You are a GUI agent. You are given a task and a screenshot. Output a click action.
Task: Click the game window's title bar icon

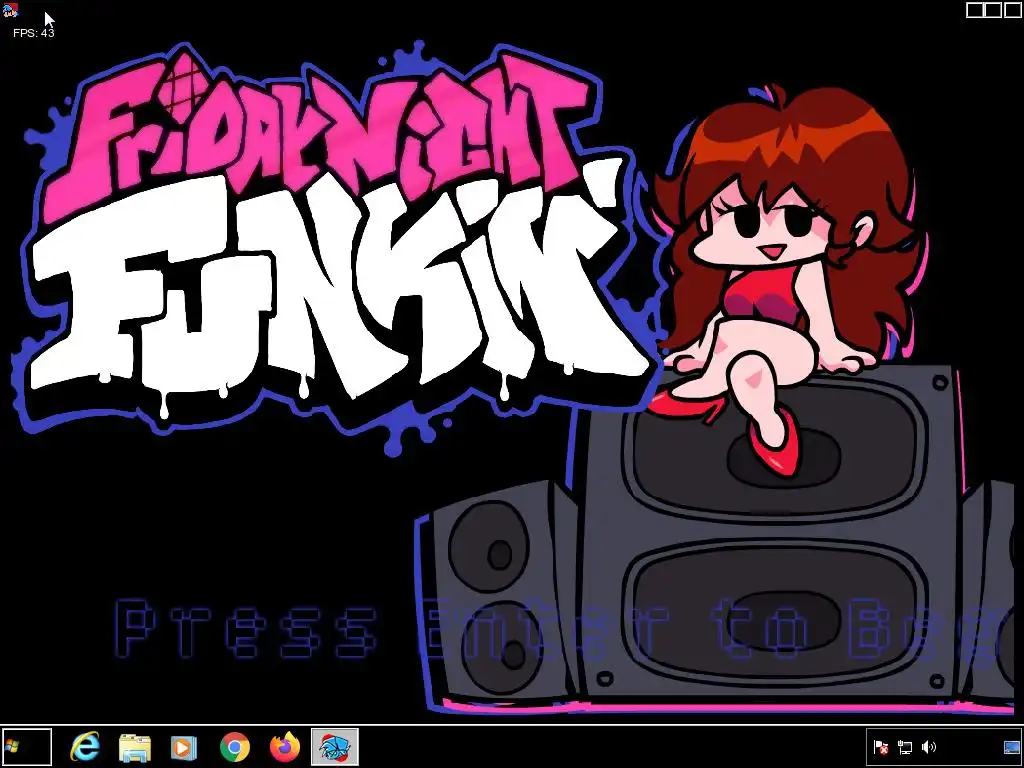point(10,10)
